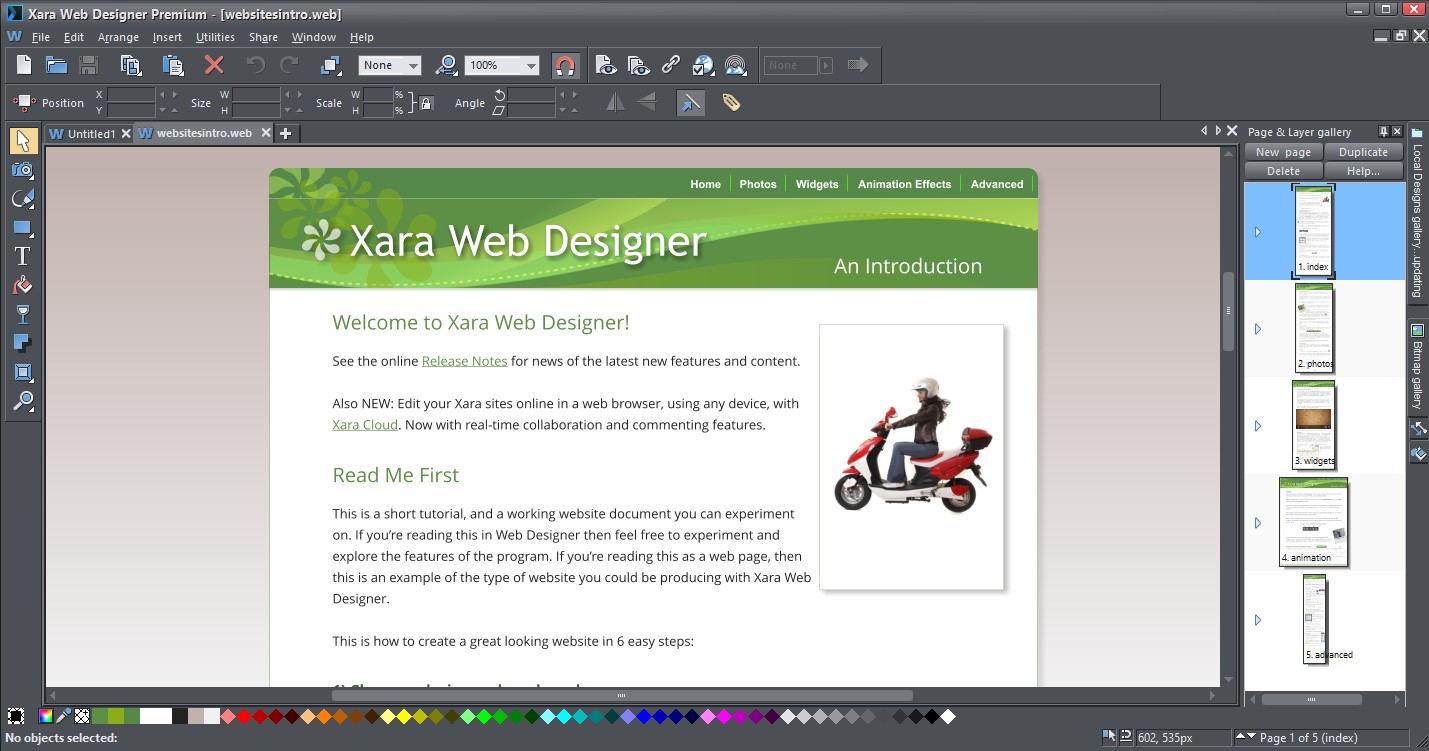Select the Selector arrow tool
Image resolution: width=1429 pixels, height=751 pixels.
23,141
